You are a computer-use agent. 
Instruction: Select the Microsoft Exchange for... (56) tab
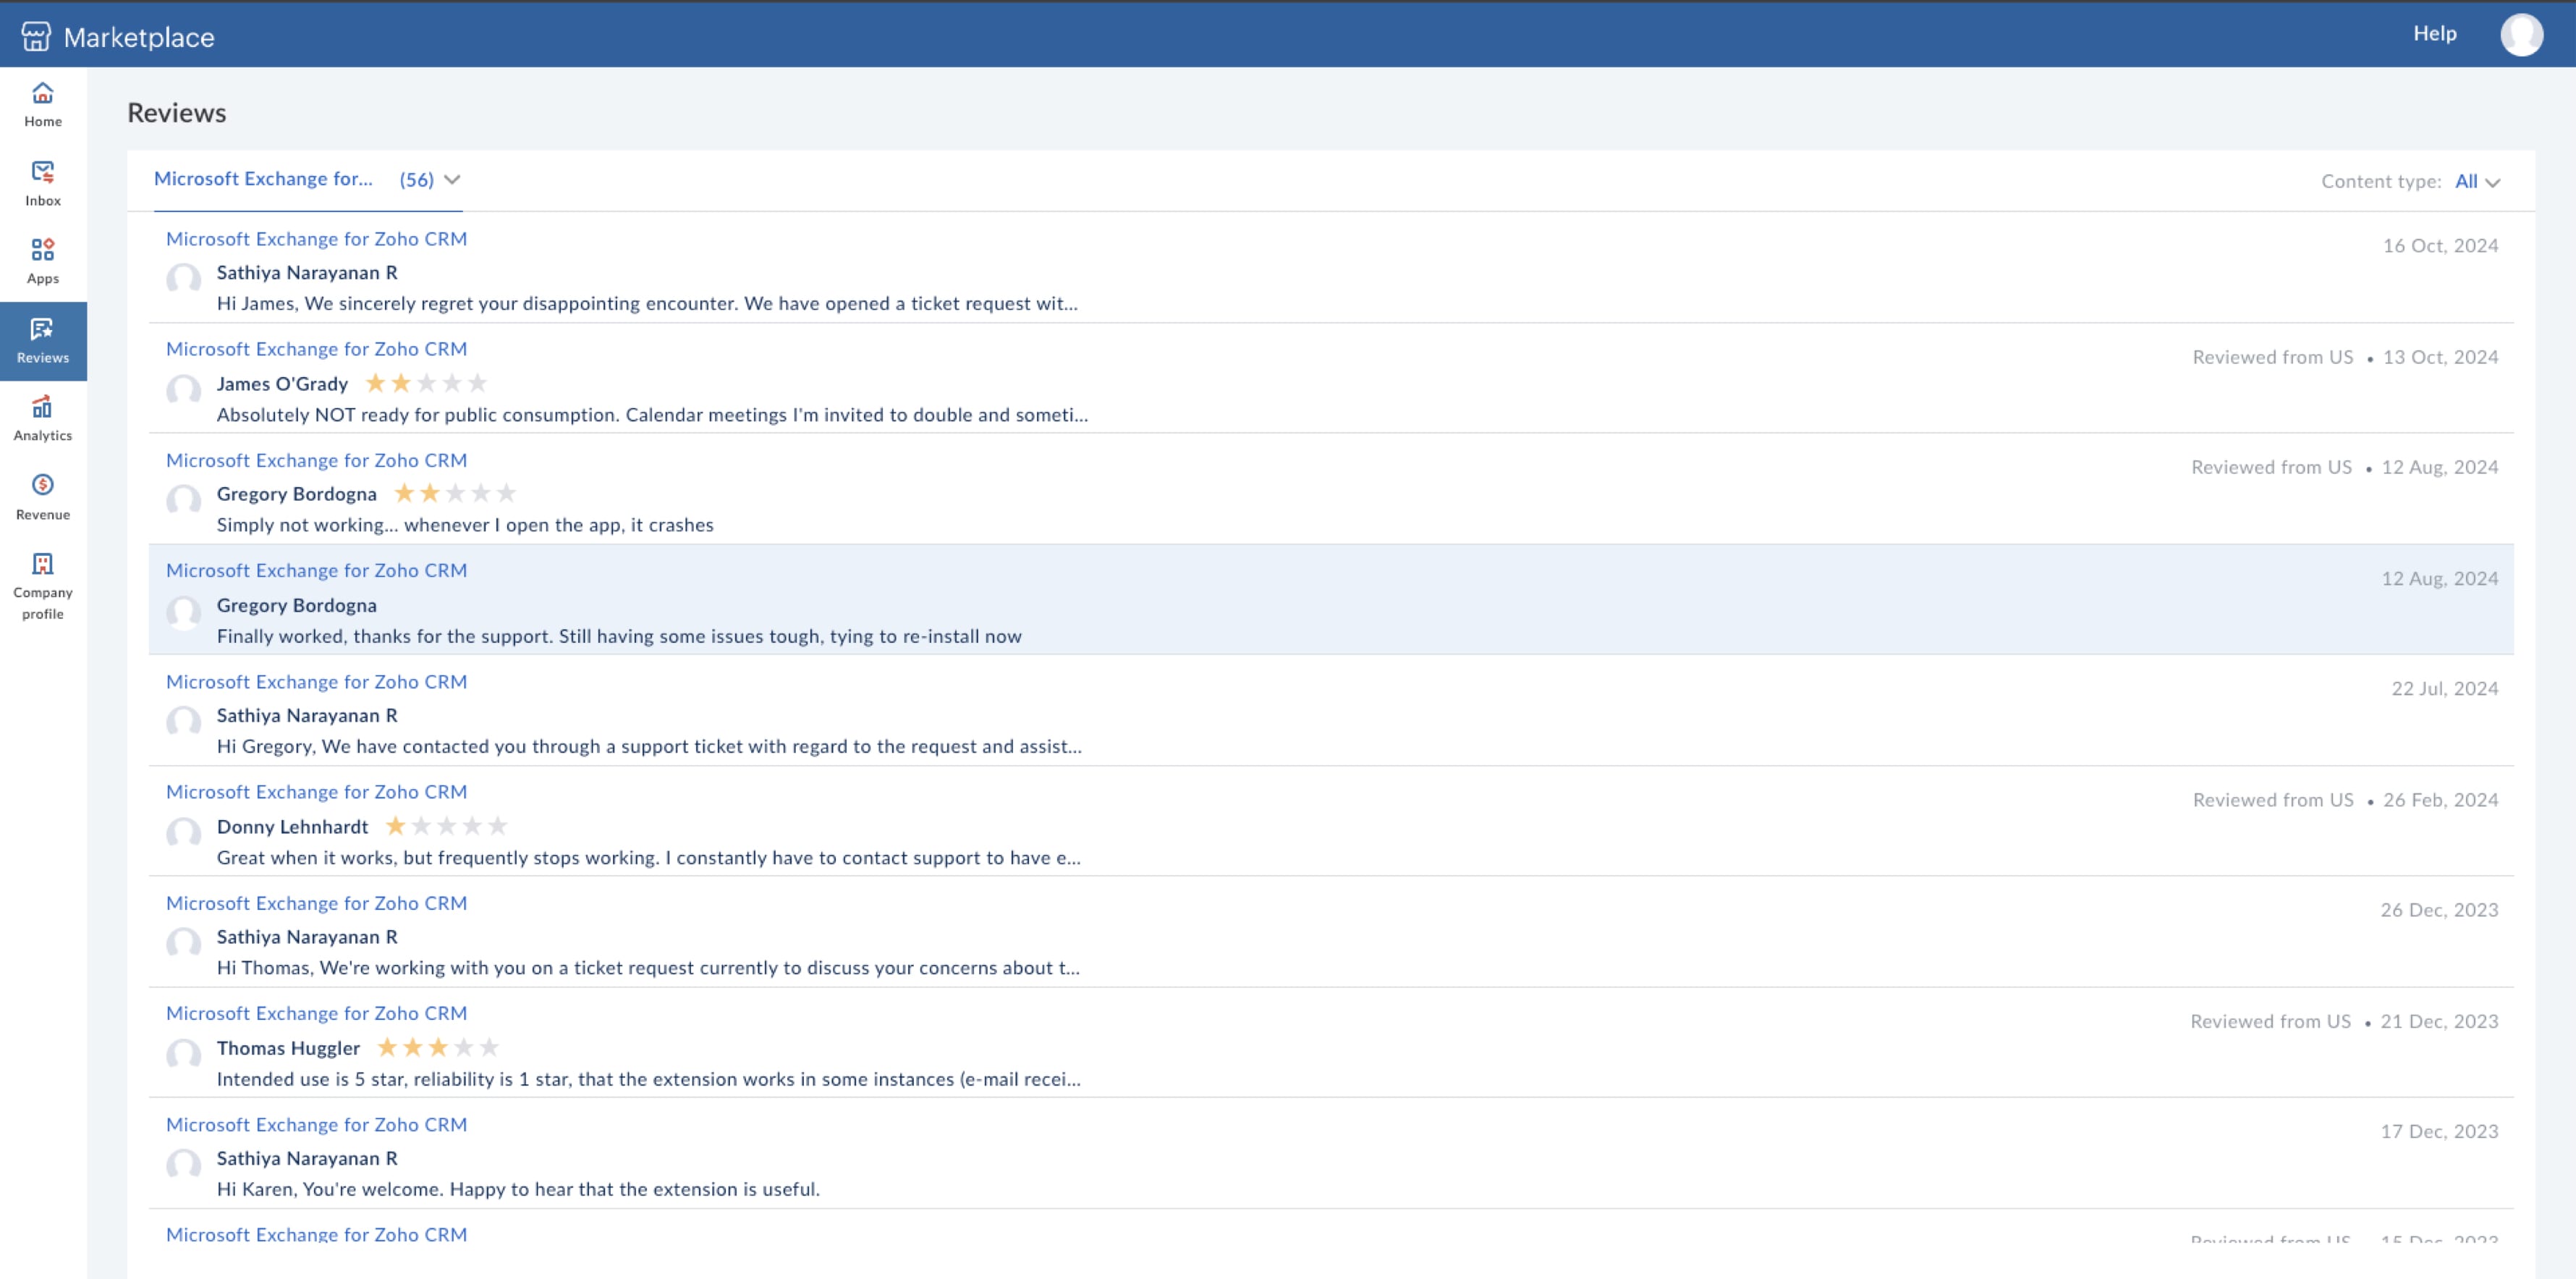[307, 180]
